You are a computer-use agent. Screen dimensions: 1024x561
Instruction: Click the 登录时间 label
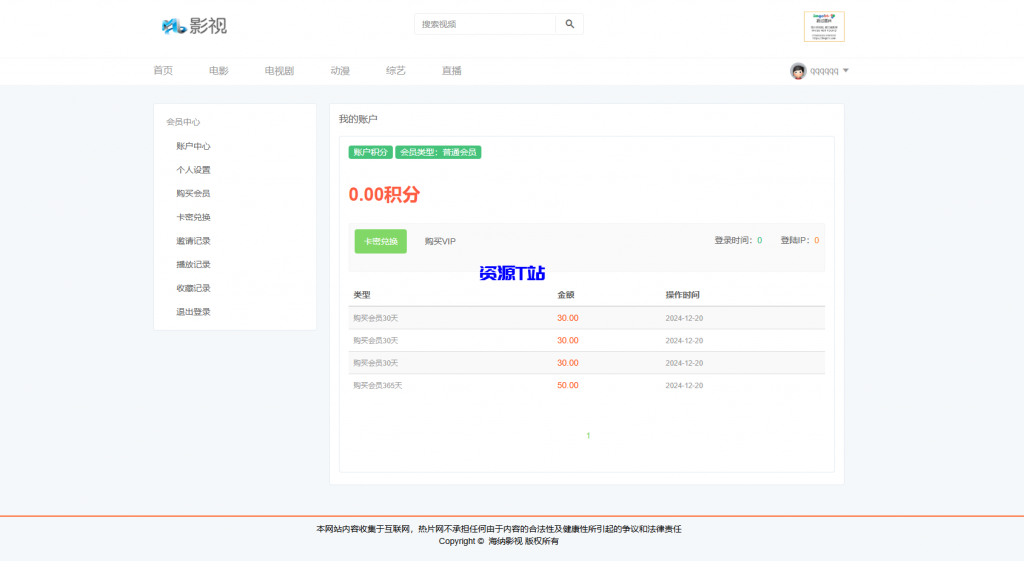pos(735,240)
